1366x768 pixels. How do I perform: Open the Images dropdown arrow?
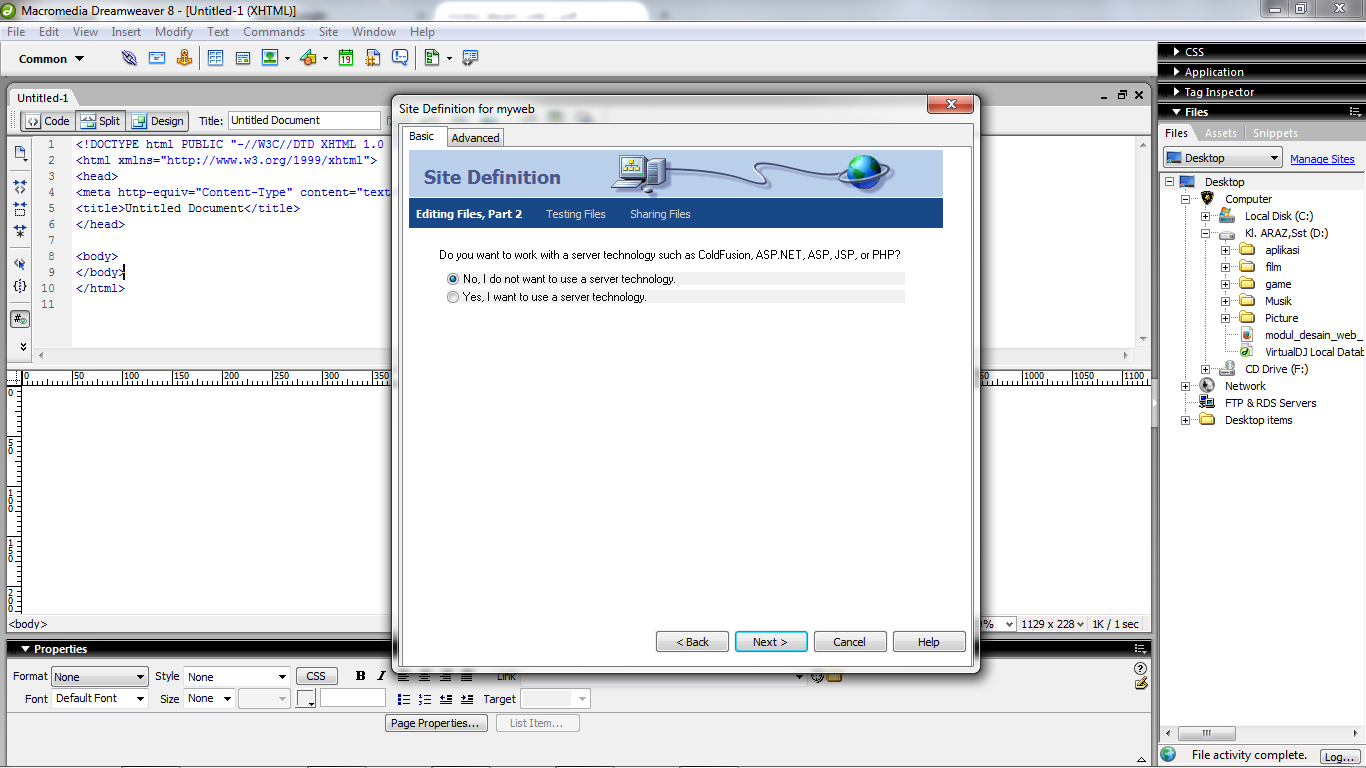pyautogui.click(x=287, y=59)
